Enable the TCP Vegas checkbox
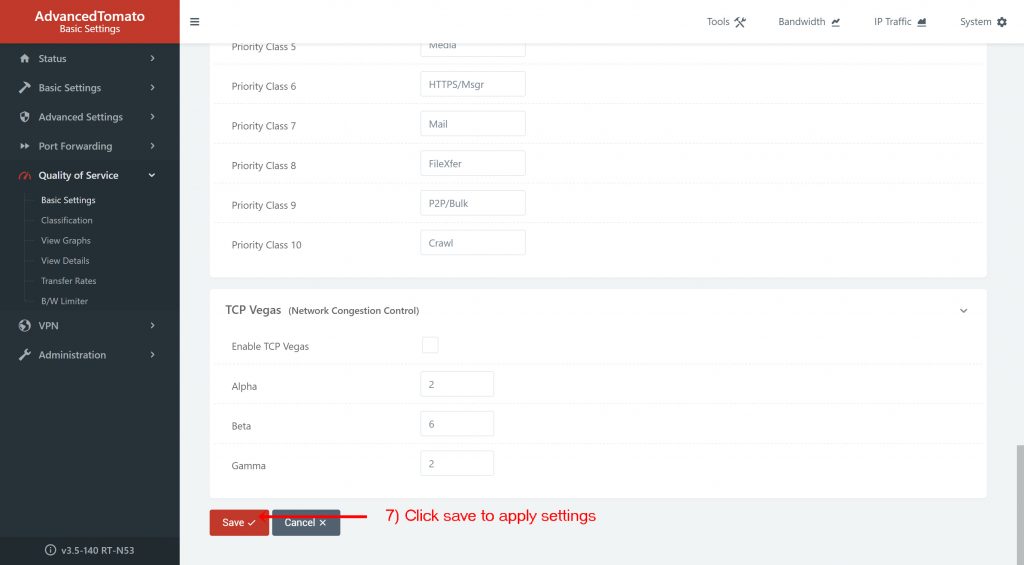 430,345
